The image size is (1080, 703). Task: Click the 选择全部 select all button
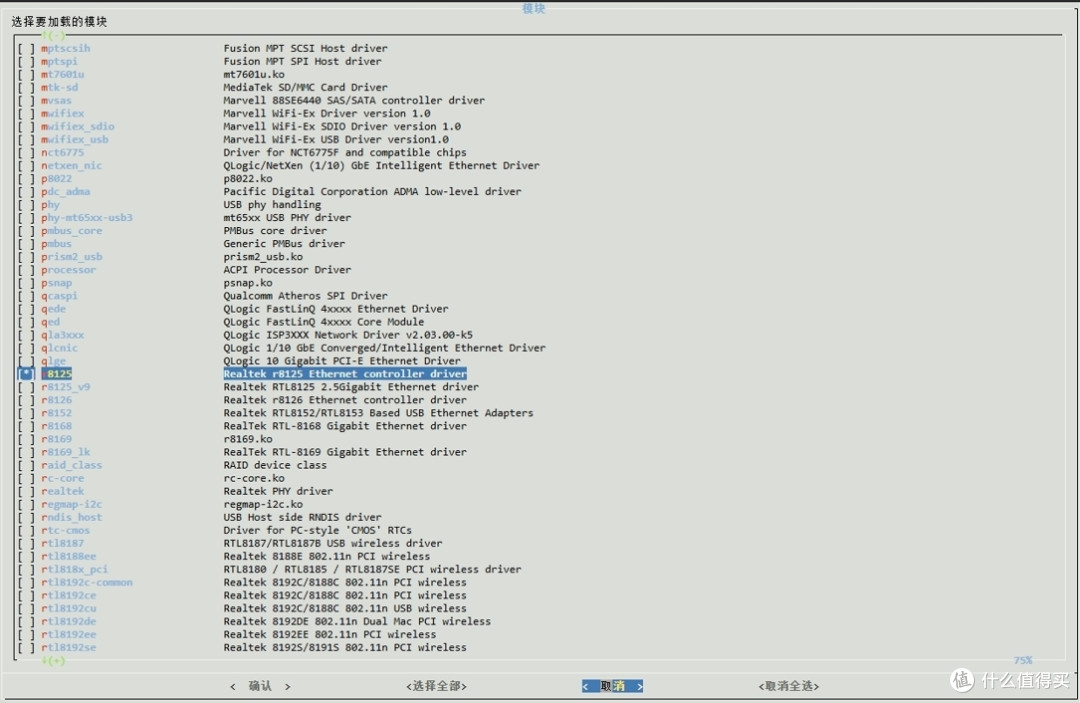pyautogui.click(x=436, y=686)
